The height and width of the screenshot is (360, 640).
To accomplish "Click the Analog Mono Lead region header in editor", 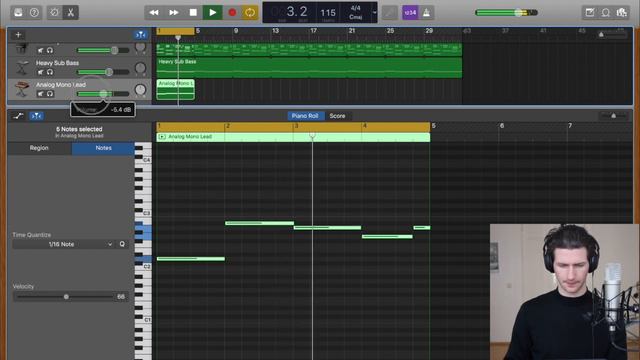I will click(293, 137).
